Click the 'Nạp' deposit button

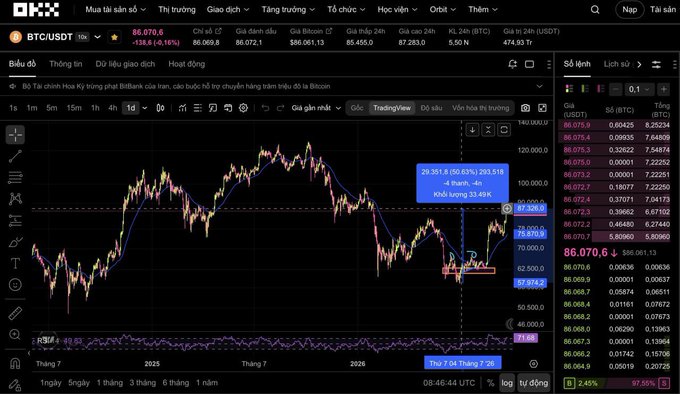coord(630,10)
